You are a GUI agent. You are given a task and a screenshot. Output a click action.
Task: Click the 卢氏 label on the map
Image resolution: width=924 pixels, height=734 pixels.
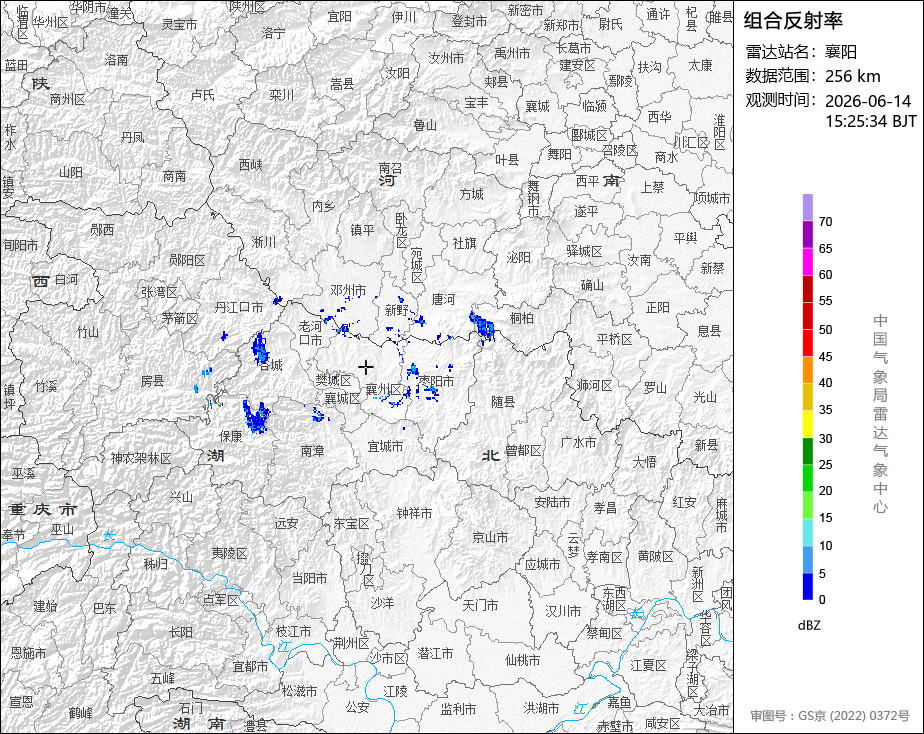coord(203,95)
